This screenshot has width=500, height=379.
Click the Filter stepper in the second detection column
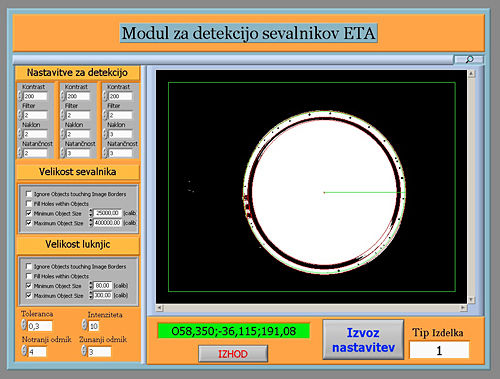[63, 115]
